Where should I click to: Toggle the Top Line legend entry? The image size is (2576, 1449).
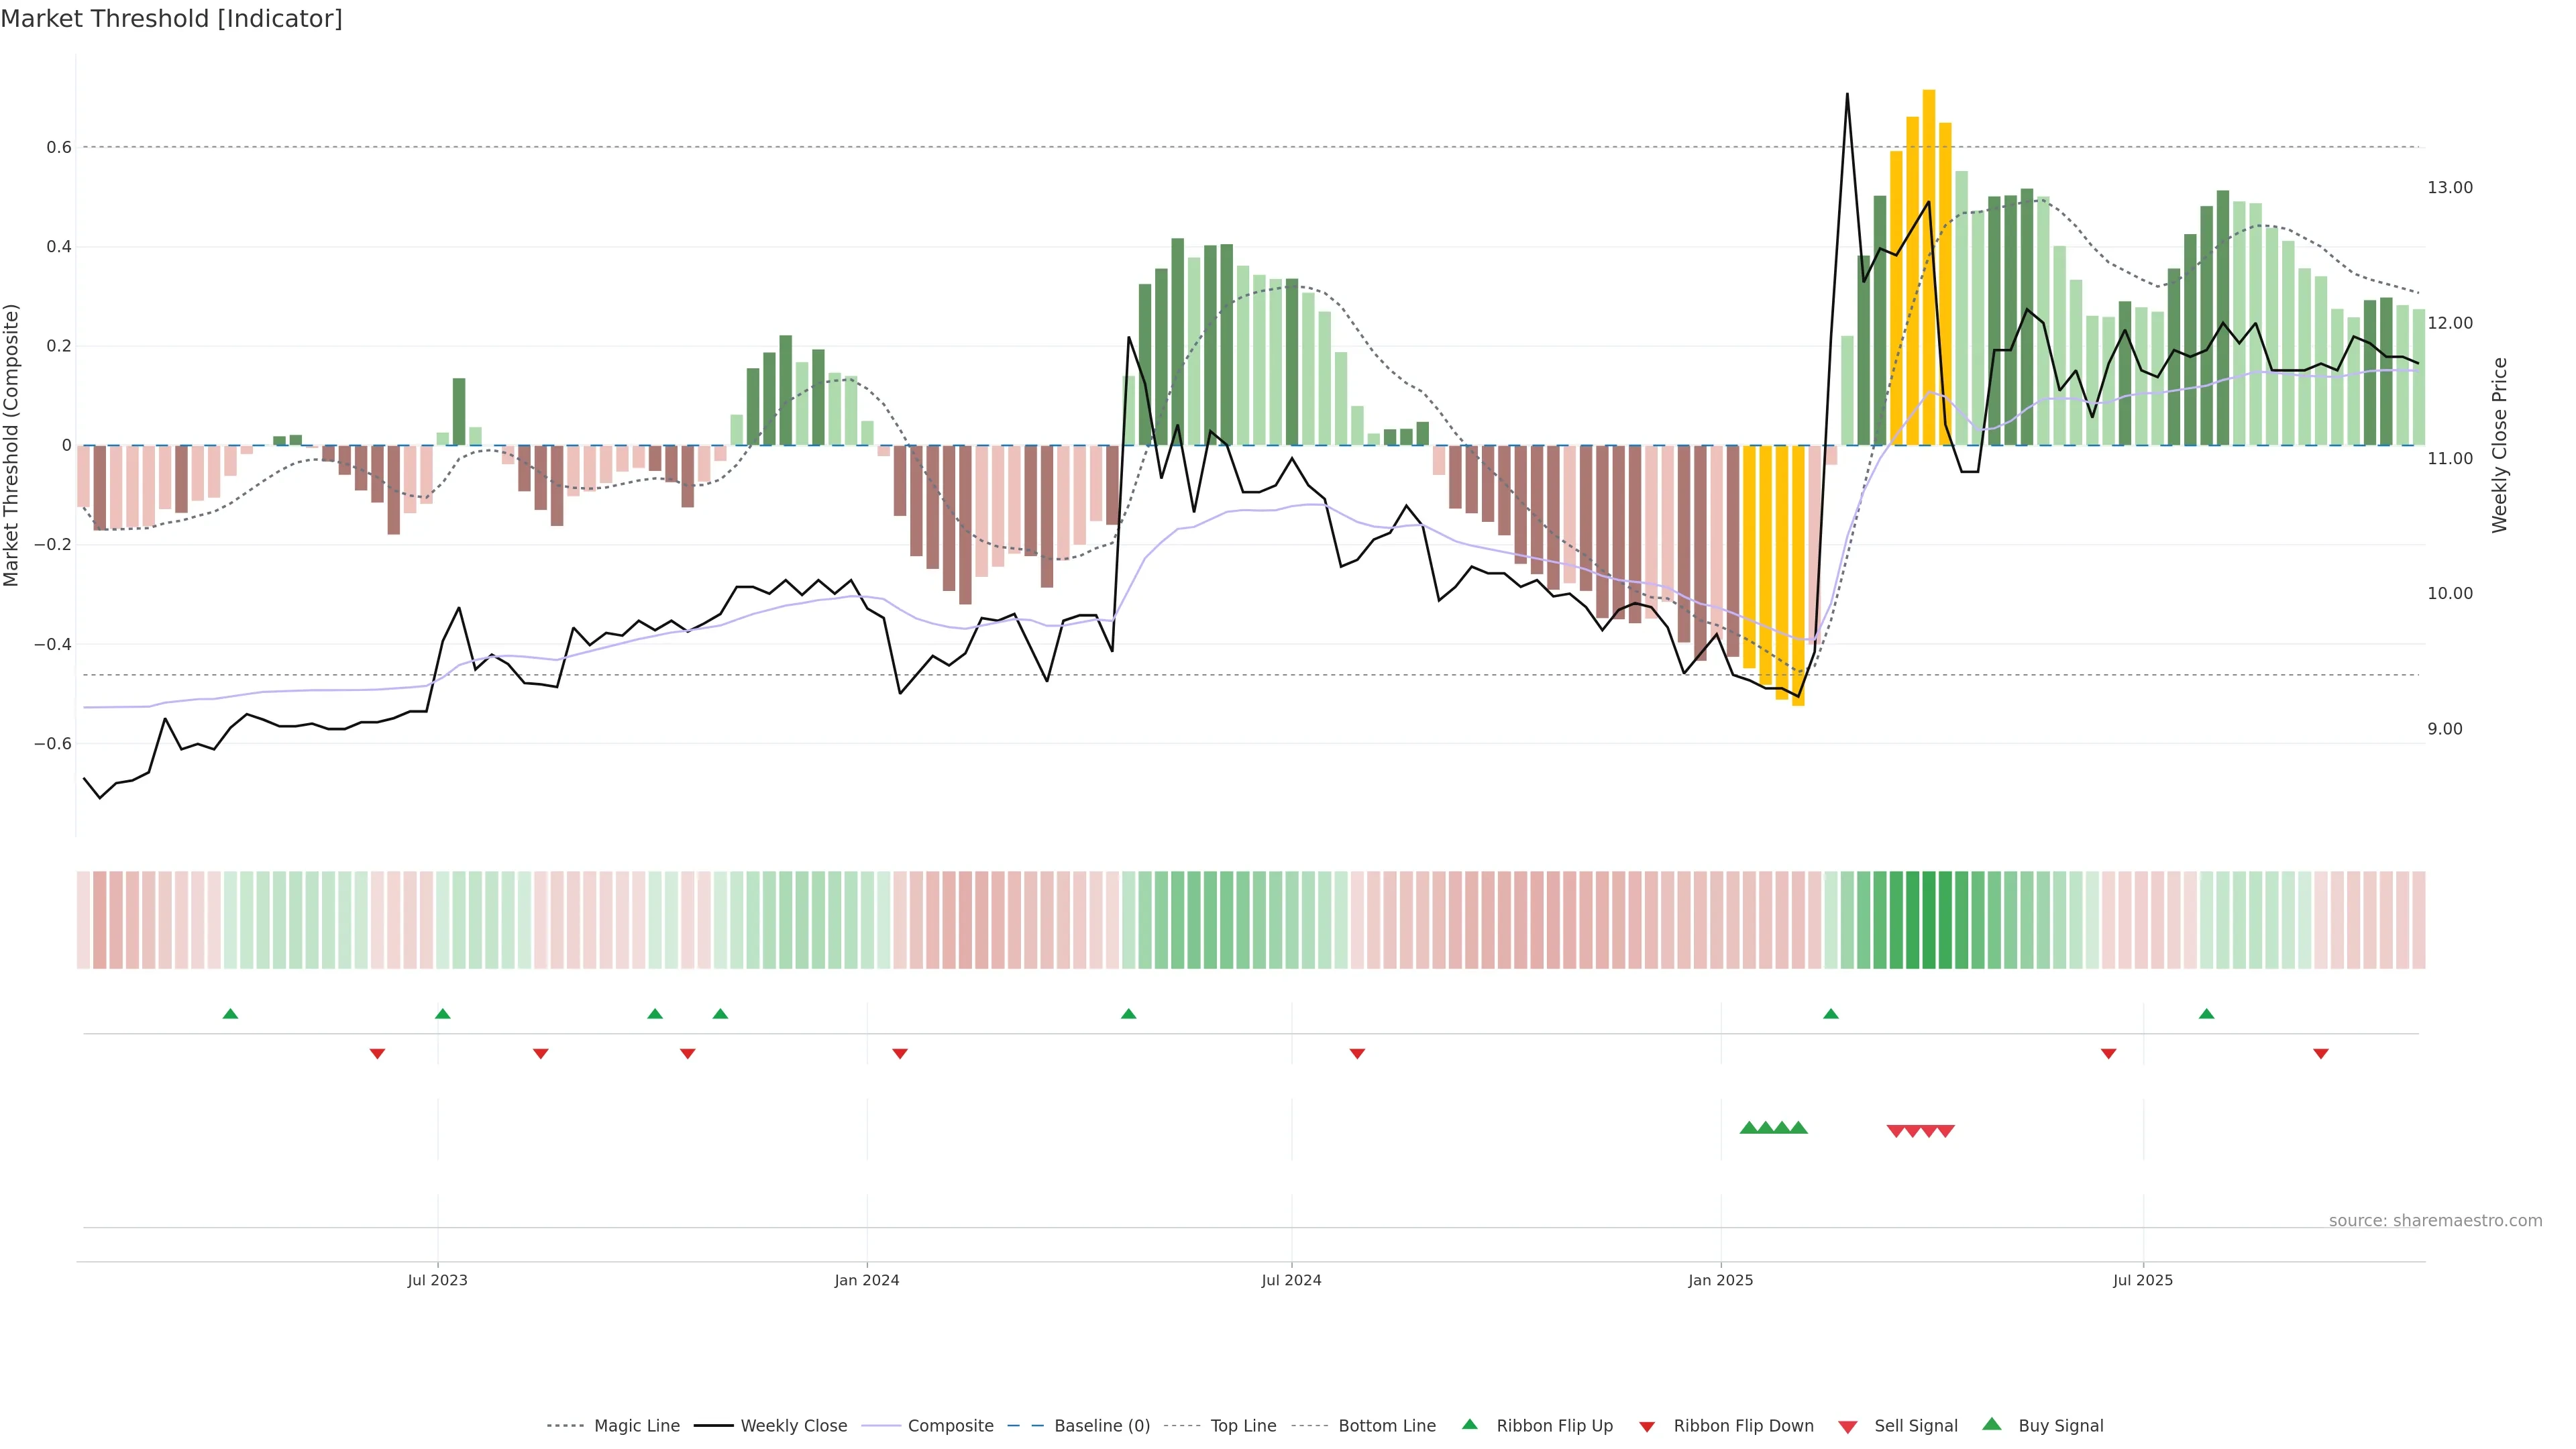pos(1243,1426)
